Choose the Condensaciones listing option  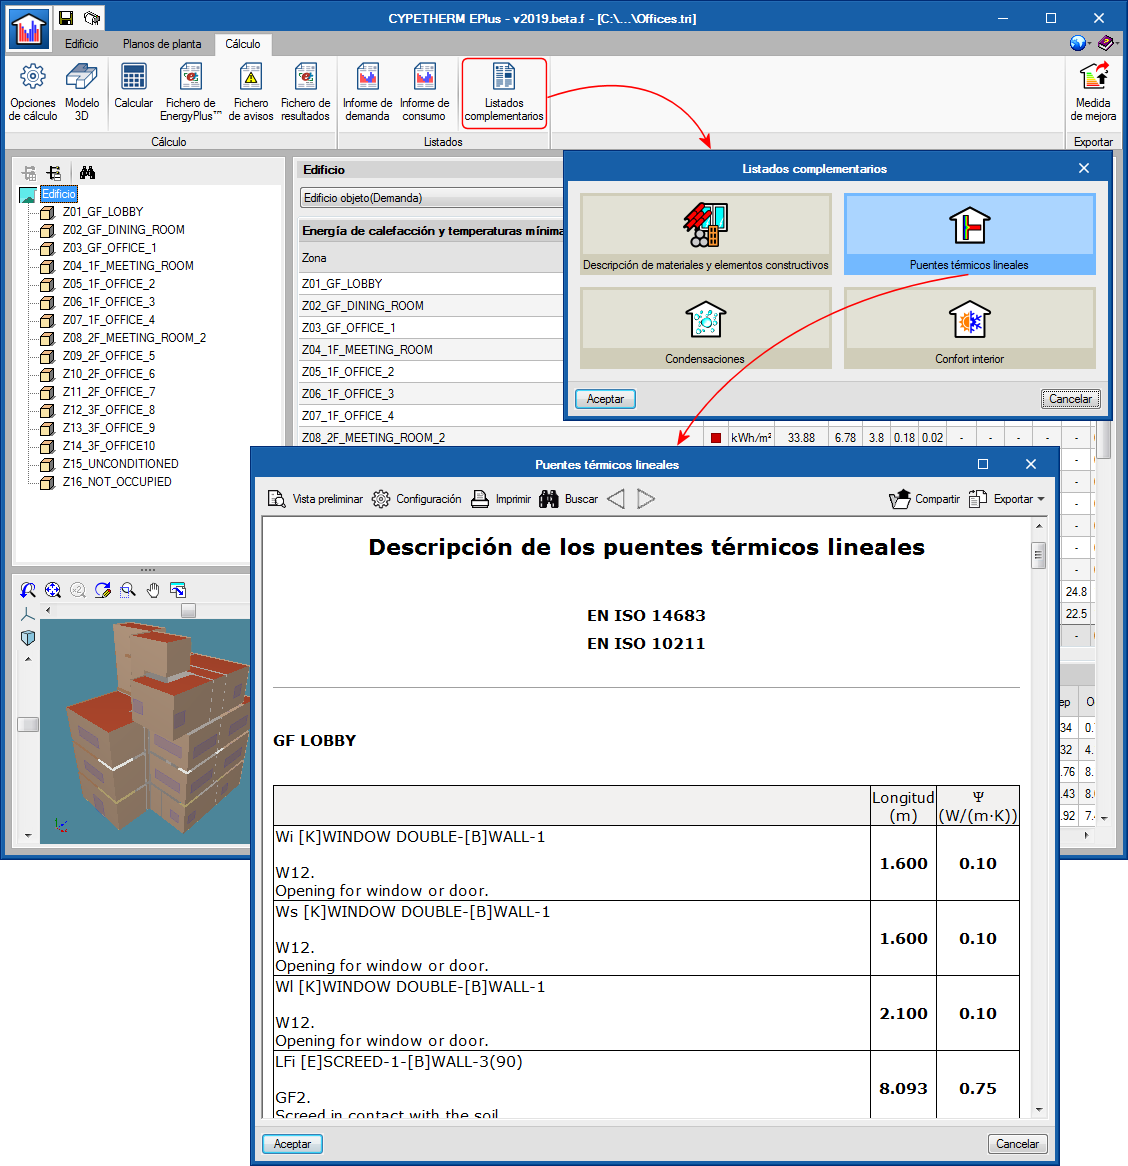706,328
